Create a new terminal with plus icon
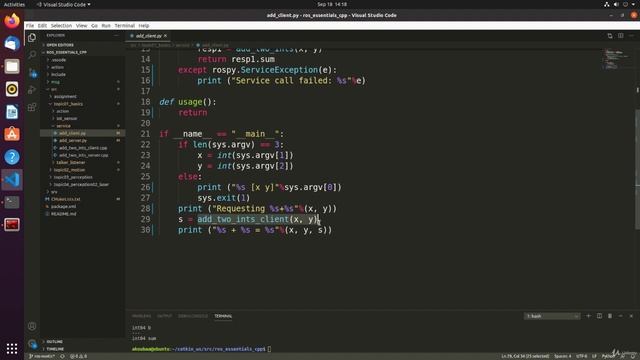The height and width of the screenshot is (360, 640). 588,316
